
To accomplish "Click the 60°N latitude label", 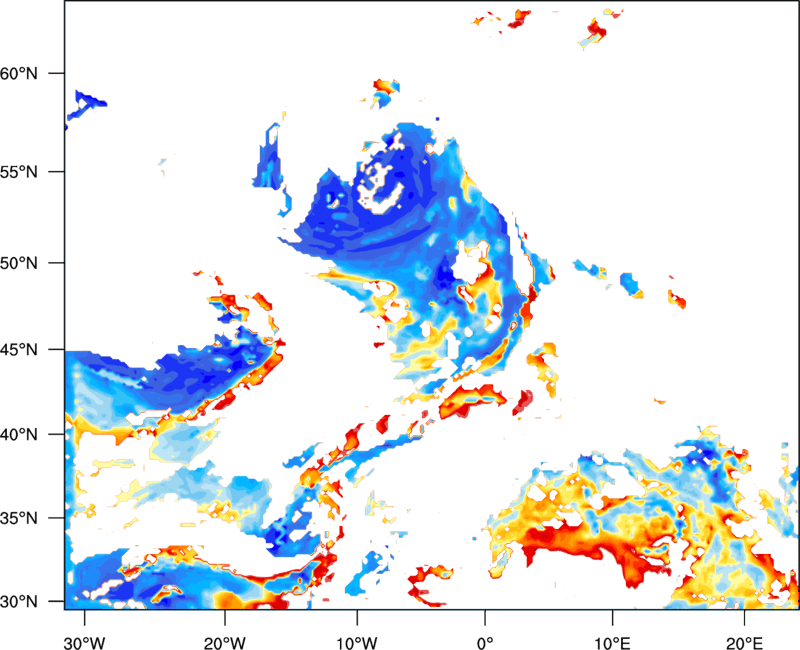I will [19, 73].
